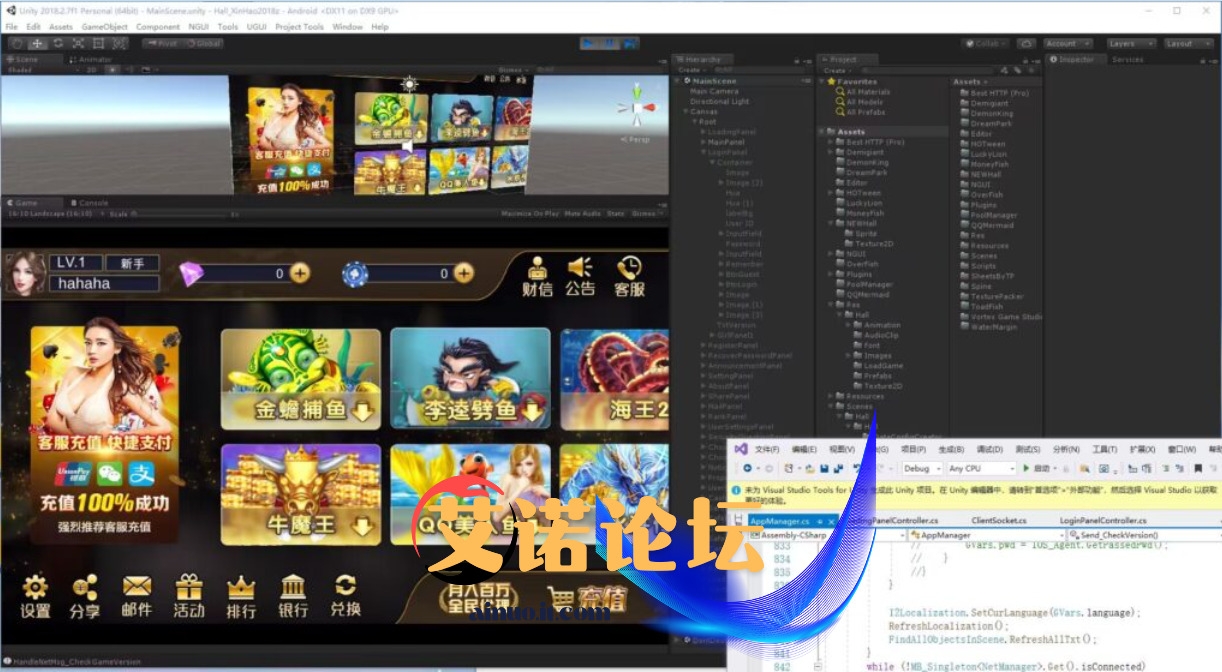Viewport: 1222px width, 672px height.
Task: Click the Create button in Hierarchy panel
Action: coord(692,70)
